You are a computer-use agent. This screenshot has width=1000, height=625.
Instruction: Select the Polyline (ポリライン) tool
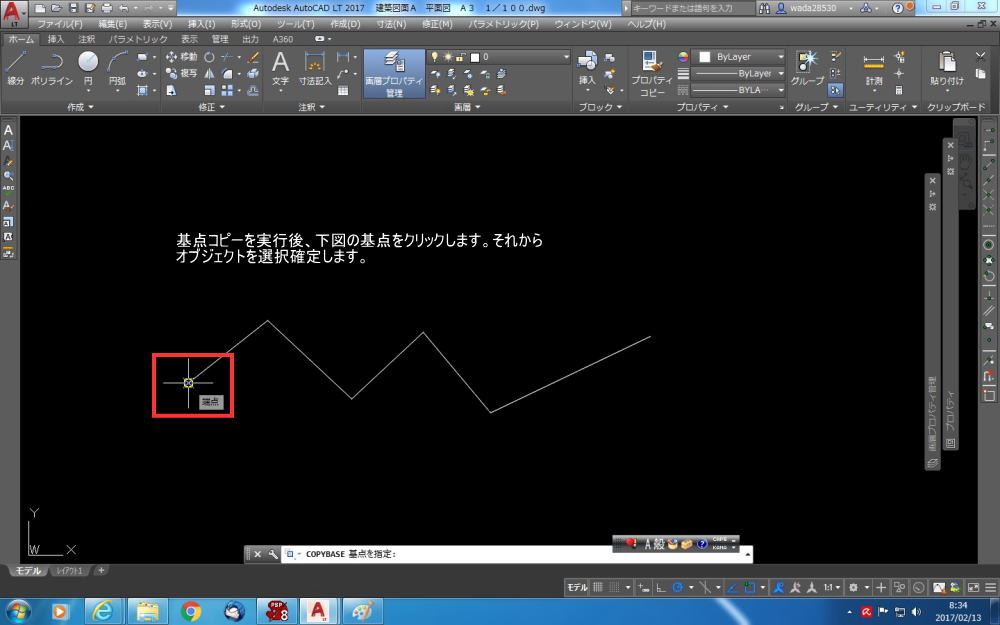tap(52, 69)
